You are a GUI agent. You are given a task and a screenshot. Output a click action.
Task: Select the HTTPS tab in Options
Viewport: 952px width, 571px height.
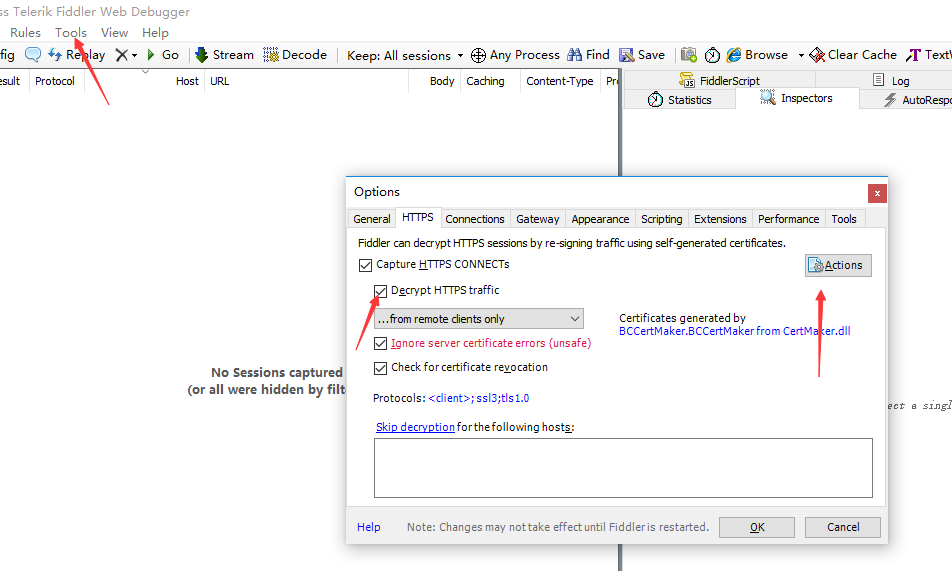pos(418,217)
